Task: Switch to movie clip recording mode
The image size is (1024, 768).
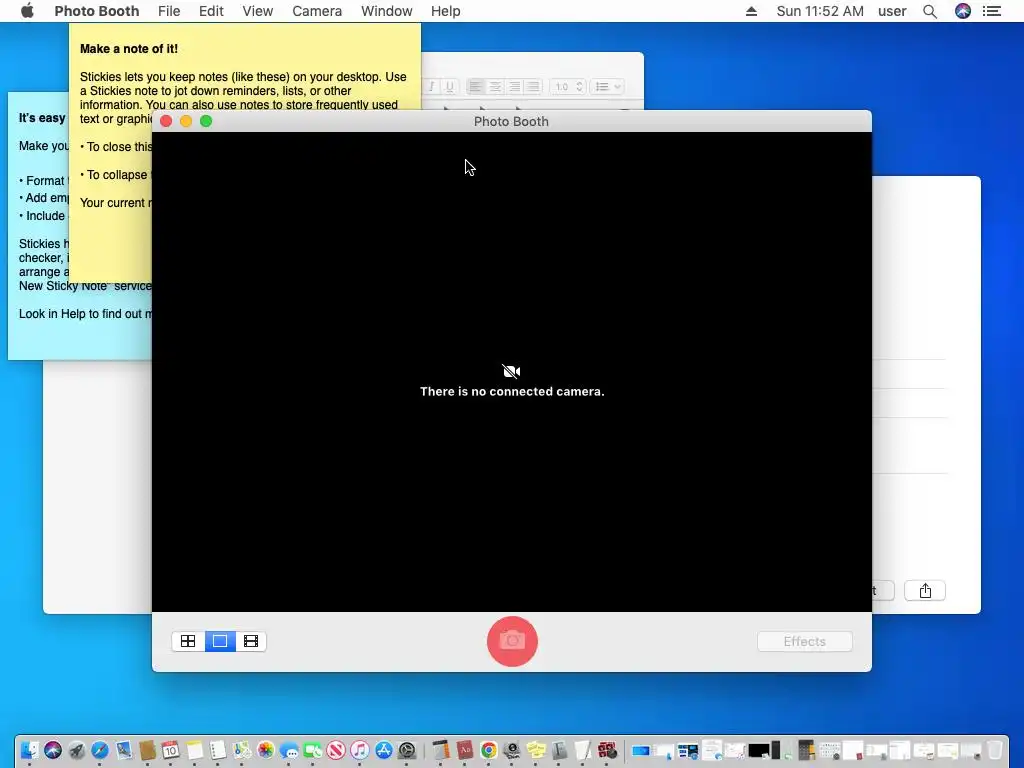Action: 251,641
